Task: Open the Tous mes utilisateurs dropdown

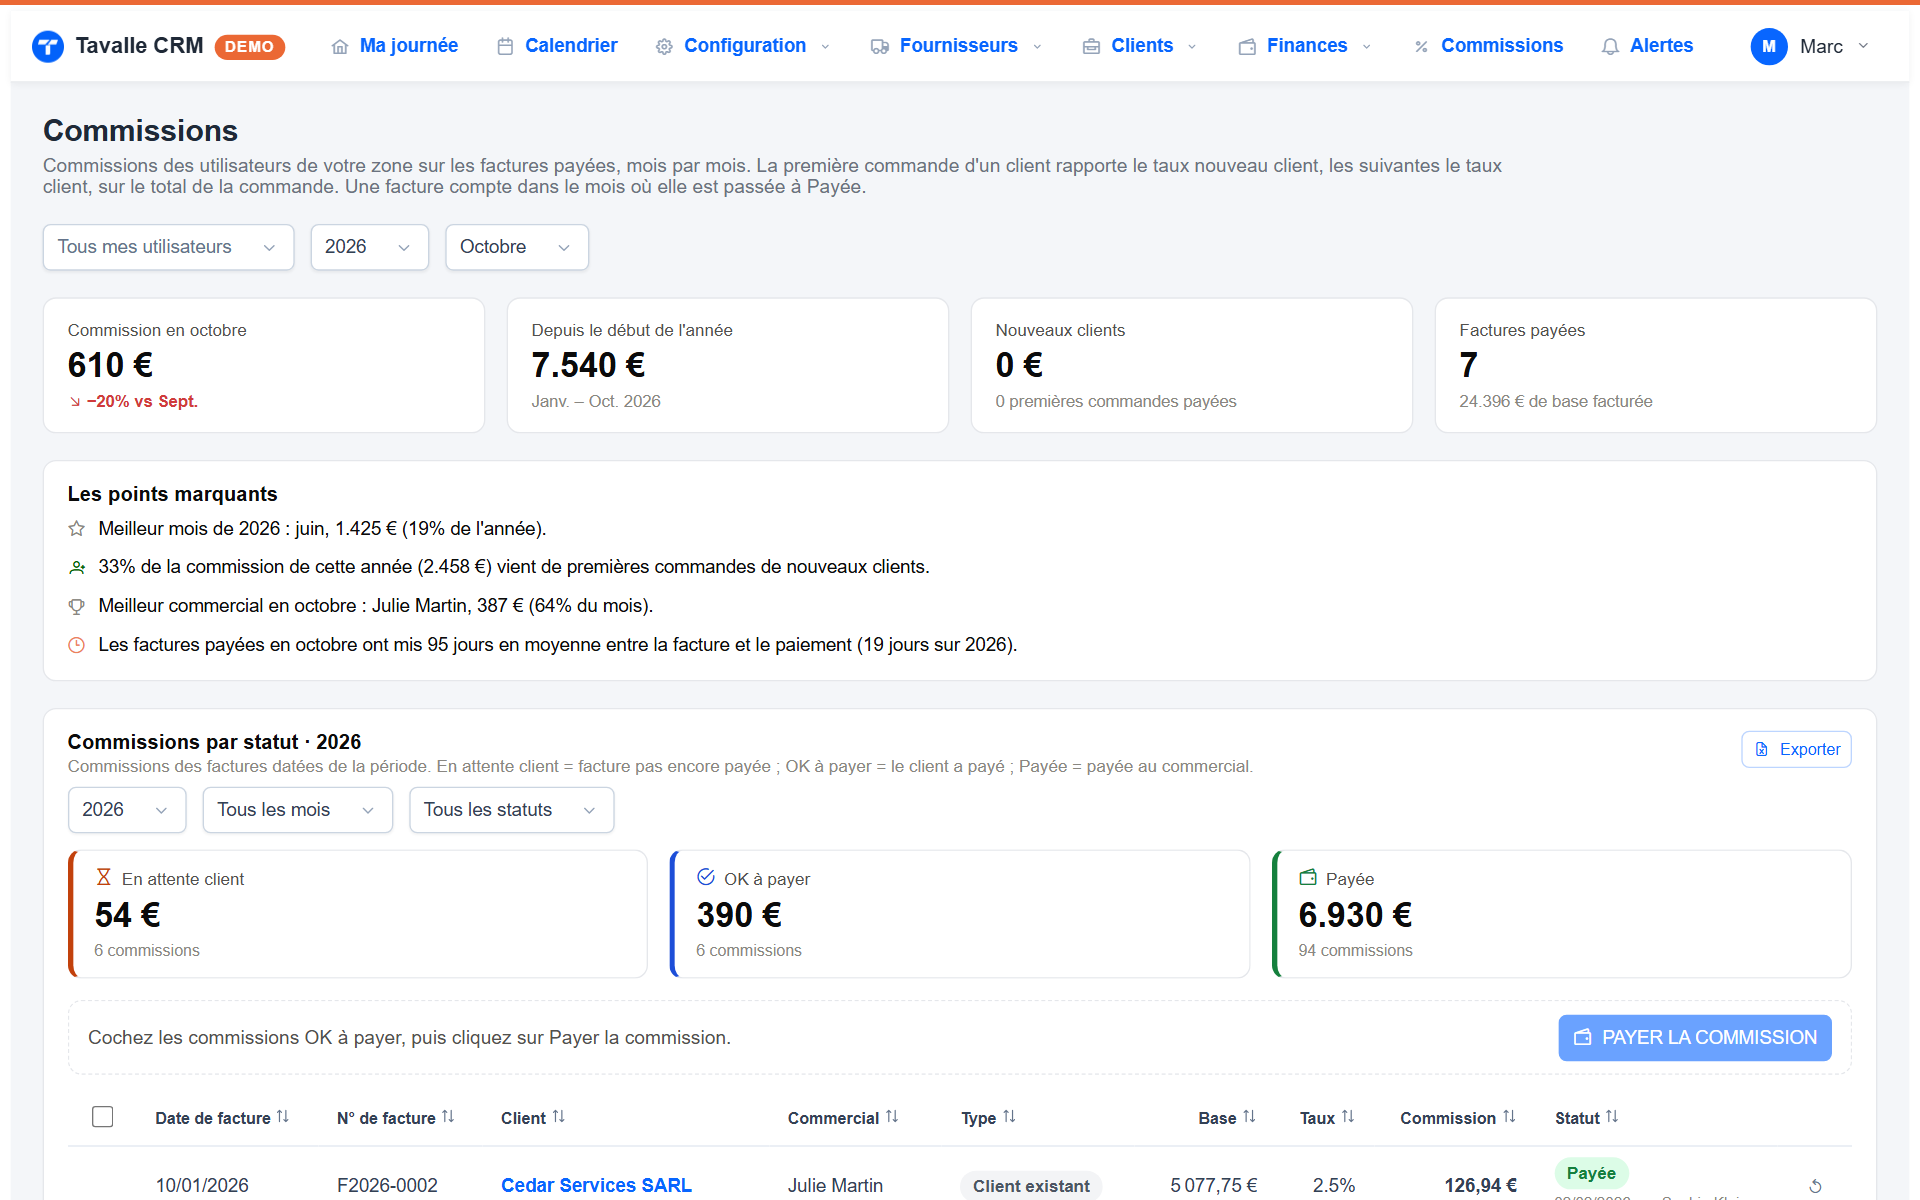Action: click(168, 247)
